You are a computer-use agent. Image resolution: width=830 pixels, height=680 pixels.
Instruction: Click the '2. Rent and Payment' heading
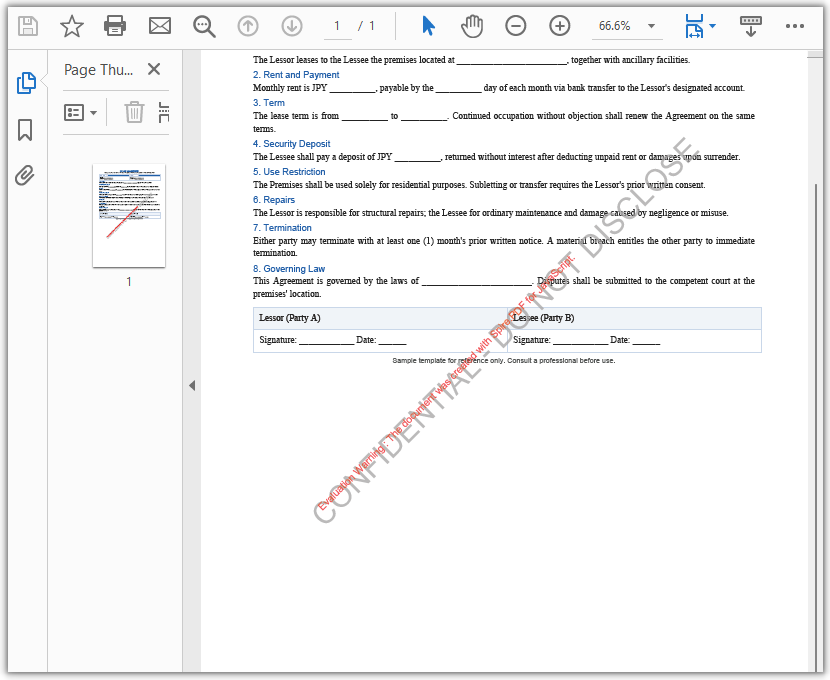click(x=296, y=75)
